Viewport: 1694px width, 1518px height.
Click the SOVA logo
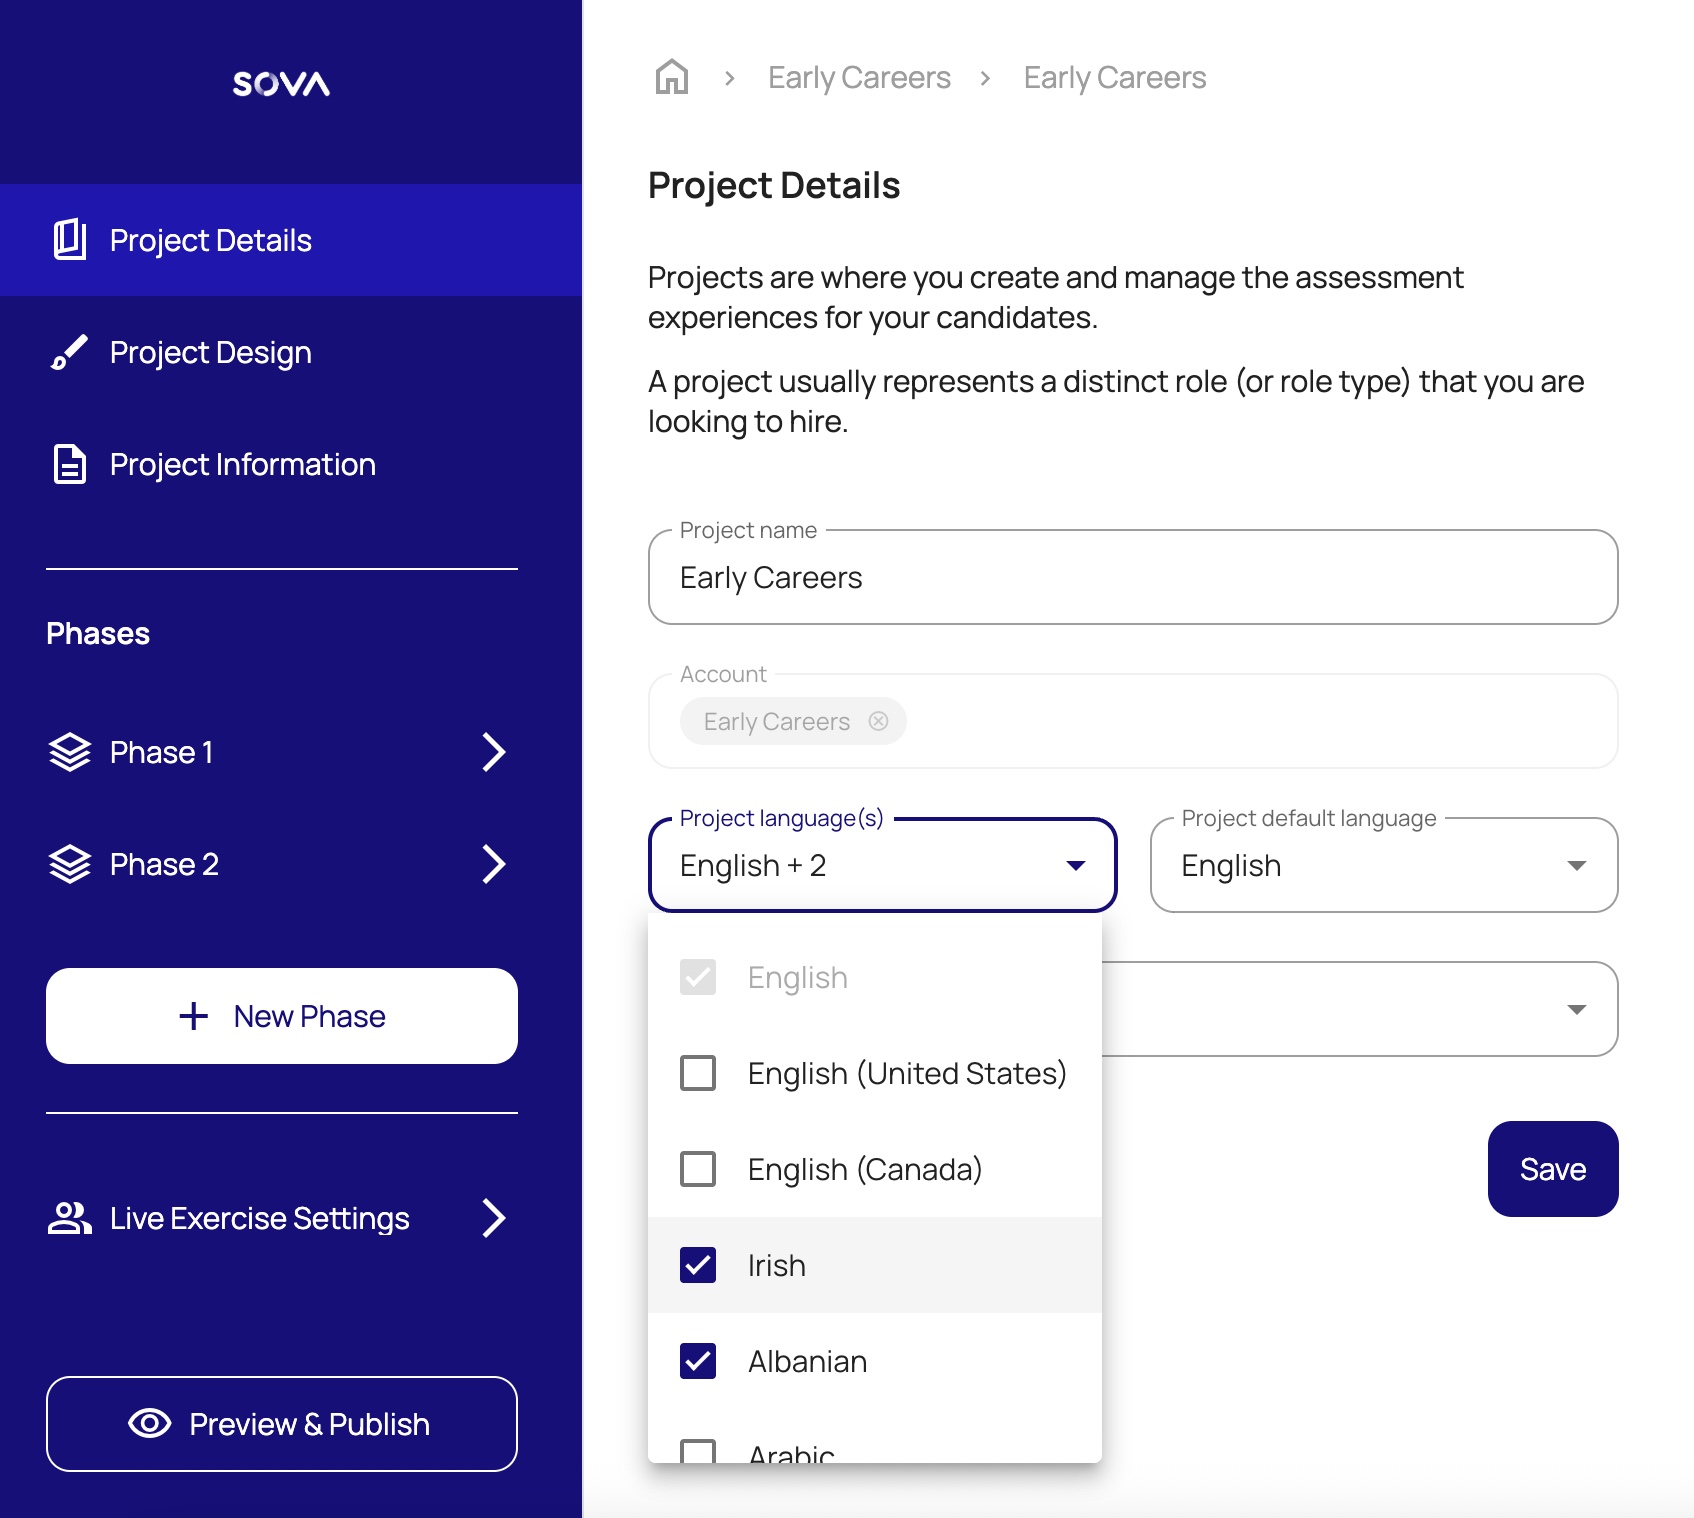click(281, 84)
